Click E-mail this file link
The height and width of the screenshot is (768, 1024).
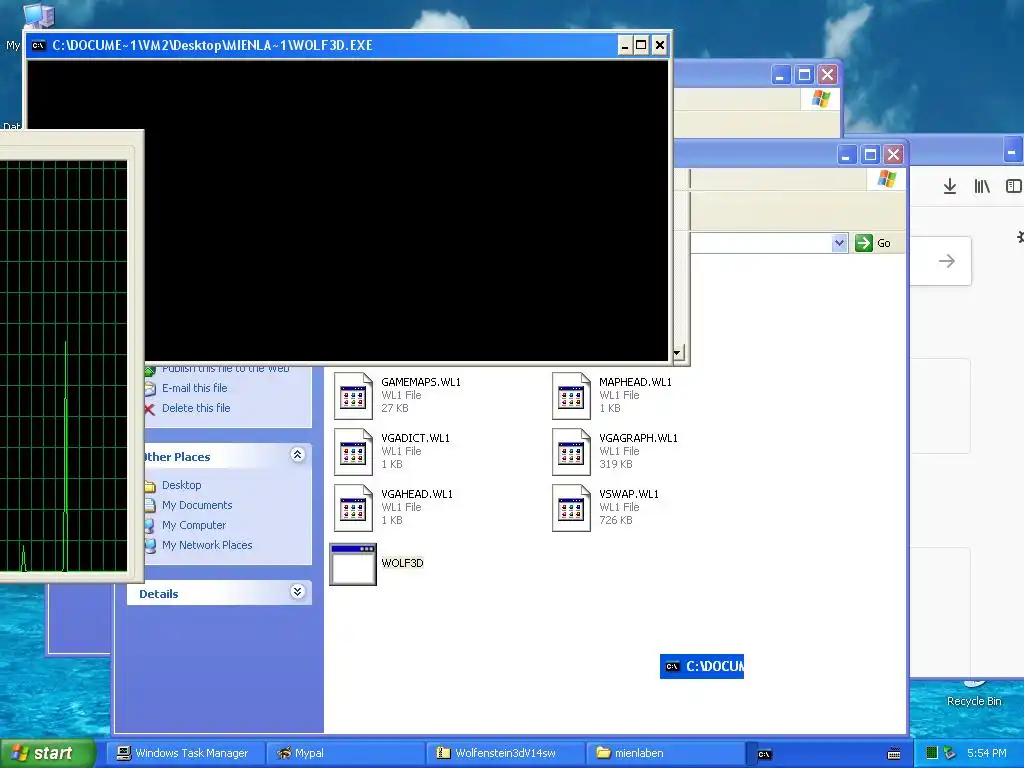point(195,388)
